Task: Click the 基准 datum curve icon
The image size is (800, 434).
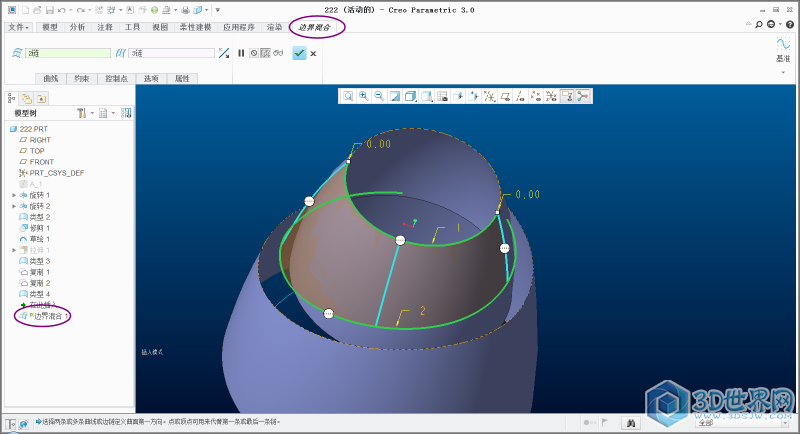Action: (x=783, y=44)
